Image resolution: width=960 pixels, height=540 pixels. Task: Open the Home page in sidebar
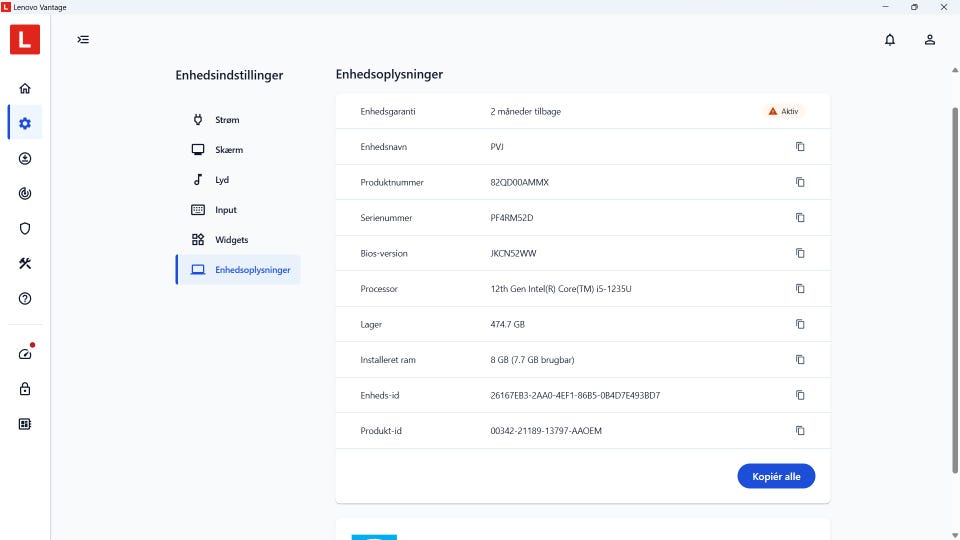[x=24, y=88]
